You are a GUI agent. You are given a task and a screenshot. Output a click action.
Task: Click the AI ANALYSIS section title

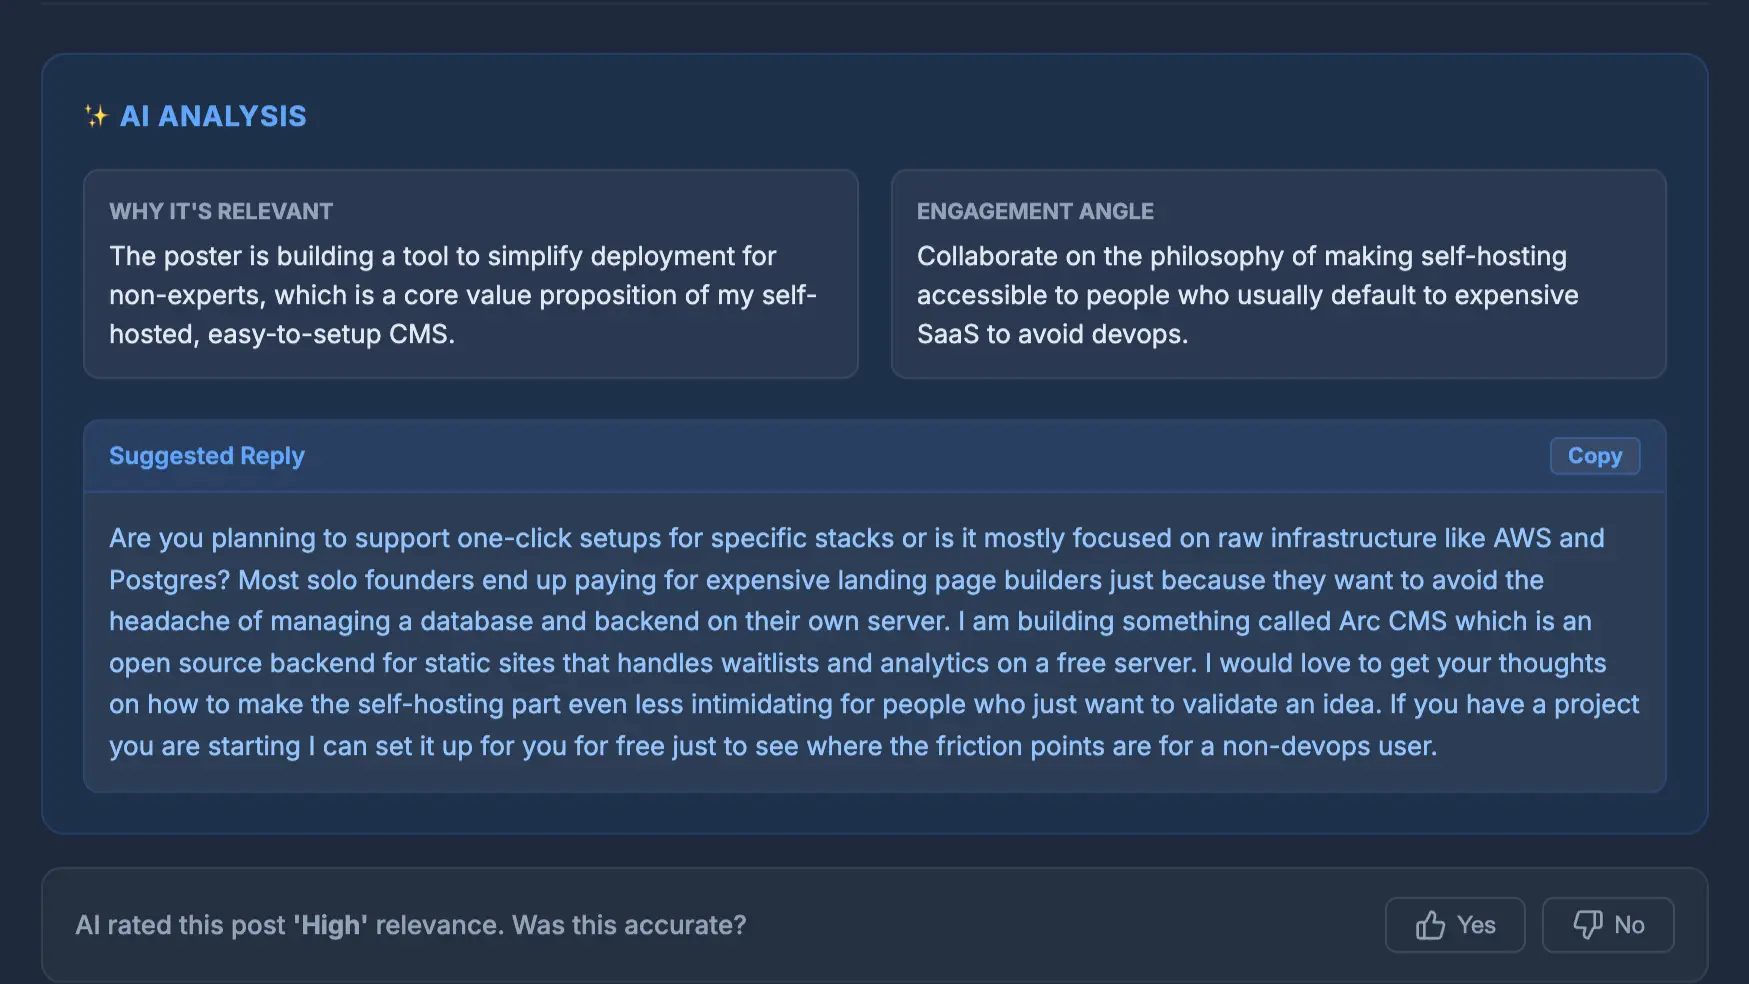click(x=213, y=115)
